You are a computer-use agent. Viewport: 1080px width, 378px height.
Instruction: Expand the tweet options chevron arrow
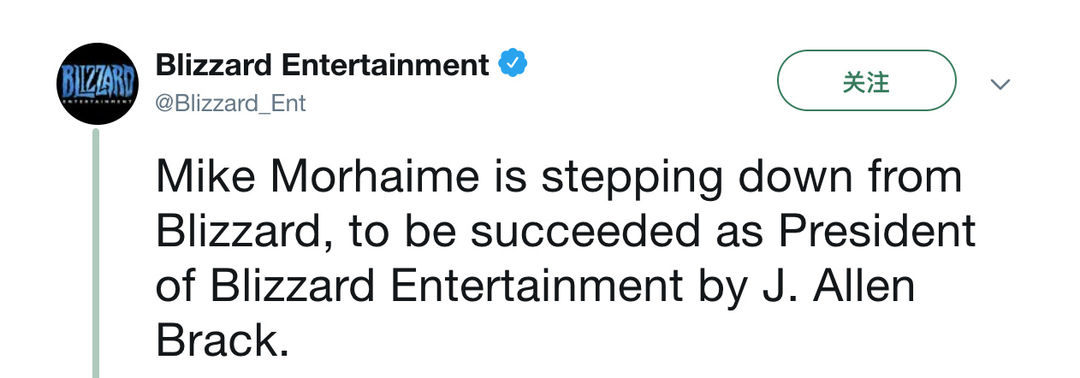coord(1000,84)
